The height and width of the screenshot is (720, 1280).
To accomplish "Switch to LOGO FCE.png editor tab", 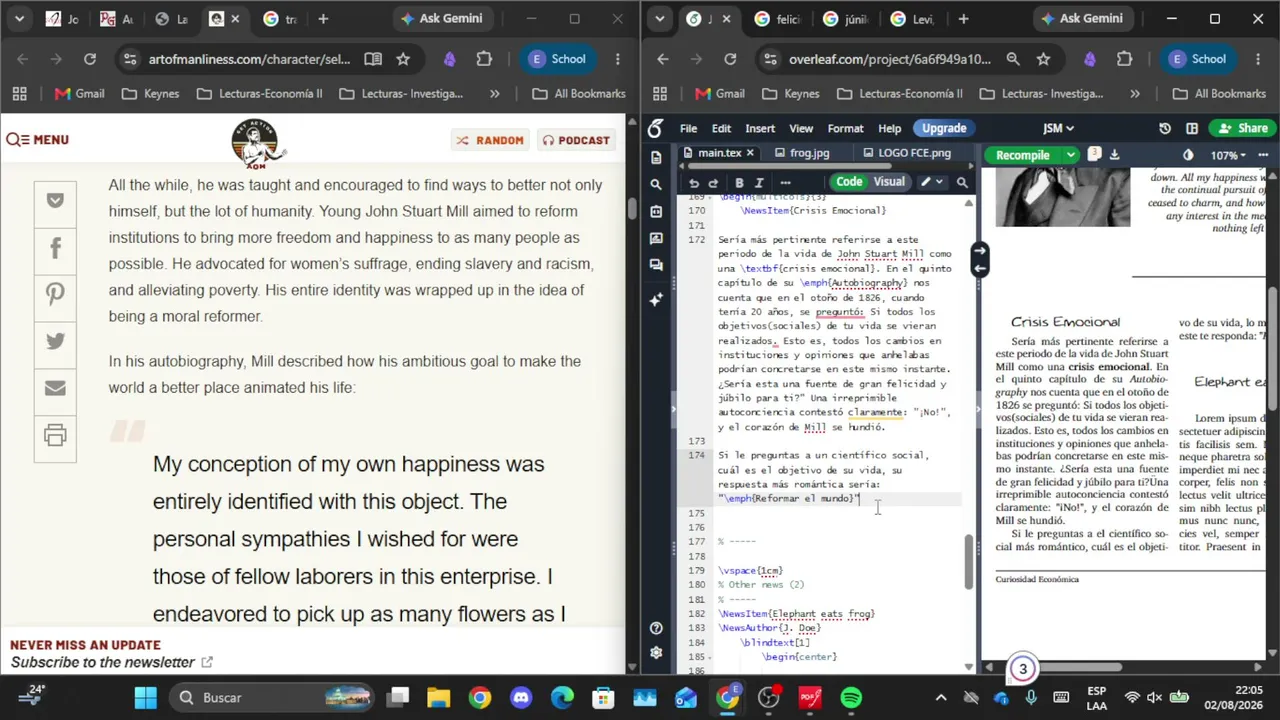I will coord(913,153).
